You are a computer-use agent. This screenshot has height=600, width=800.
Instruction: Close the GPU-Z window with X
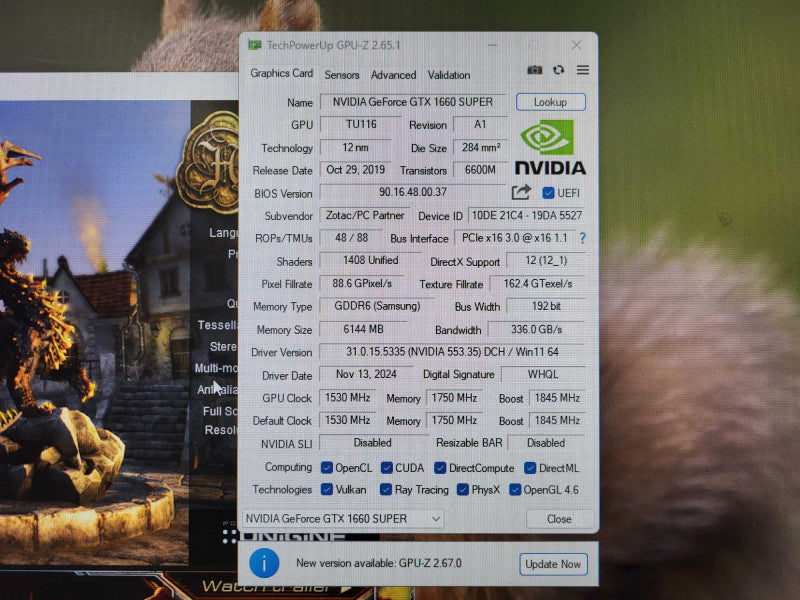[577, 45]
